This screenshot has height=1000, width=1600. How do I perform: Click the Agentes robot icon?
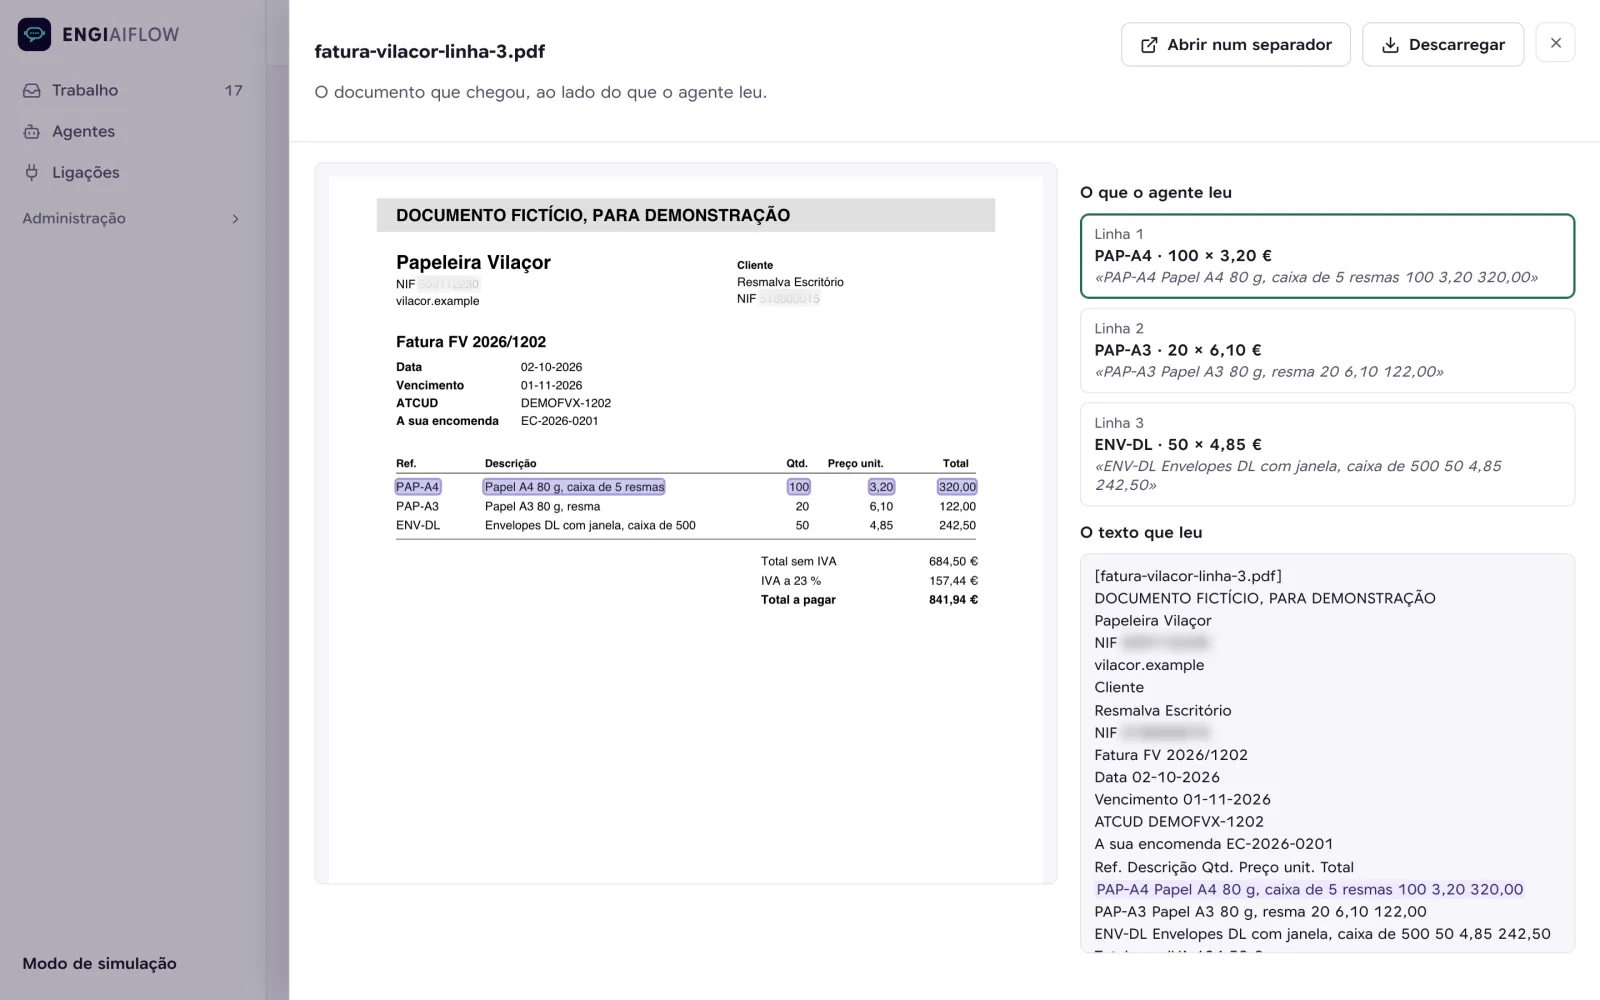pyautogui.click(x=32, y=131)
